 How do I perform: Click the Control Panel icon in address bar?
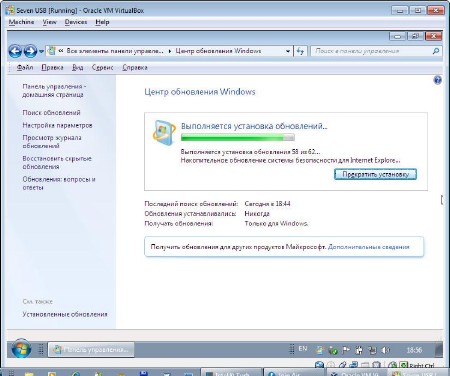point(51,51)
